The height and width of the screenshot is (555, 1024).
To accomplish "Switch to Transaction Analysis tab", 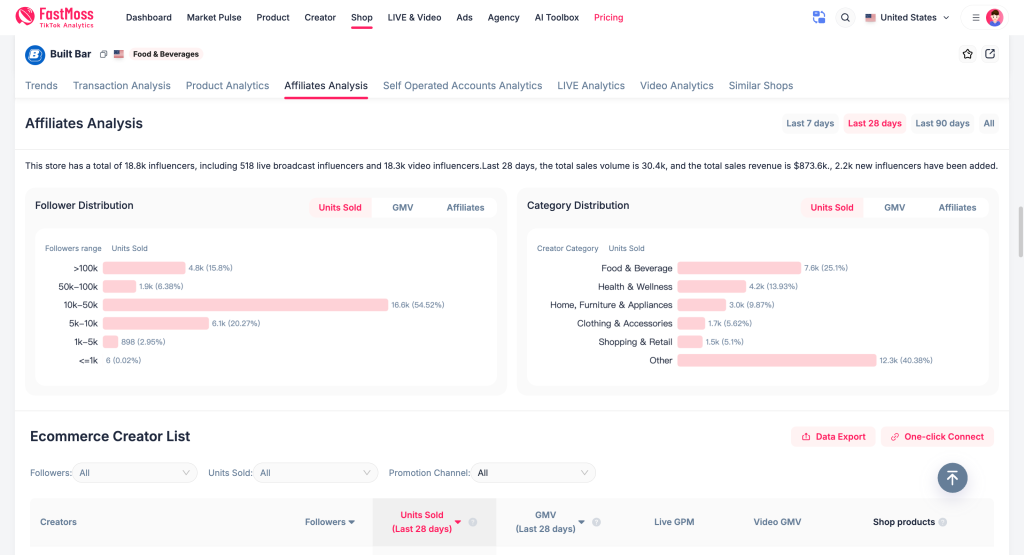I will point(121,86).
